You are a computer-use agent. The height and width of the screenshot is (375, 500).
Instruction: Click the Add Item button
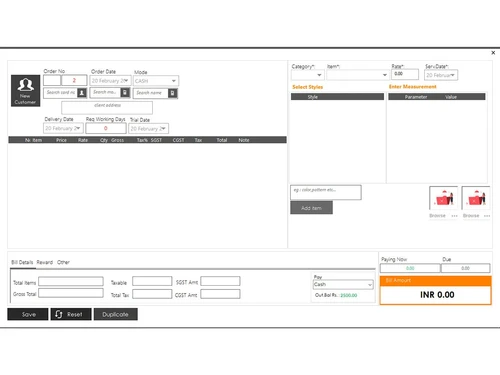311,208
